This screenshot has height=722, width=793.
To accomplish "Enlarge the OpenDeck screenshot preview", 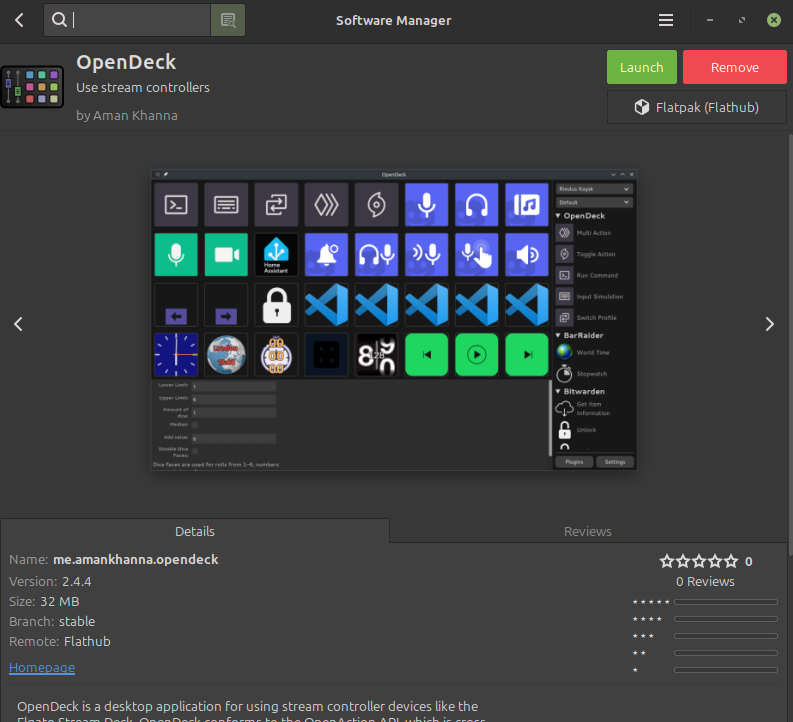I will 393,320.
